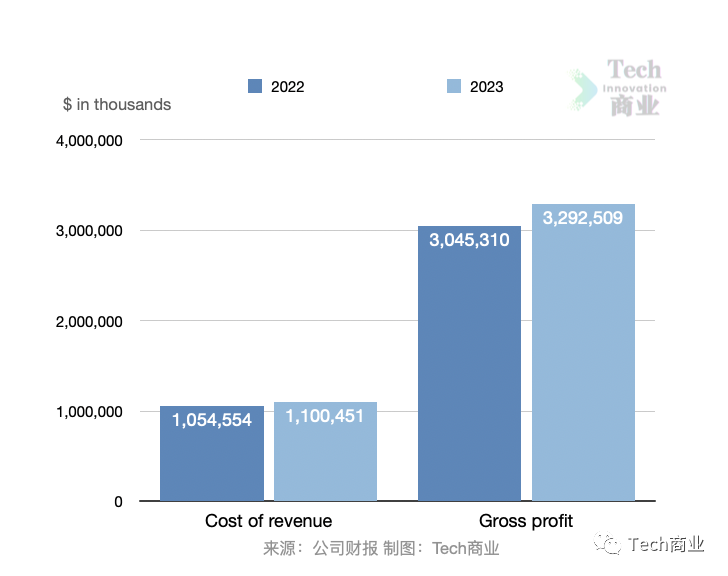The width and height of the screenshot is (728, 576).
Task: Click the green arrow logo icon
Action: click(x=583, y=90)
